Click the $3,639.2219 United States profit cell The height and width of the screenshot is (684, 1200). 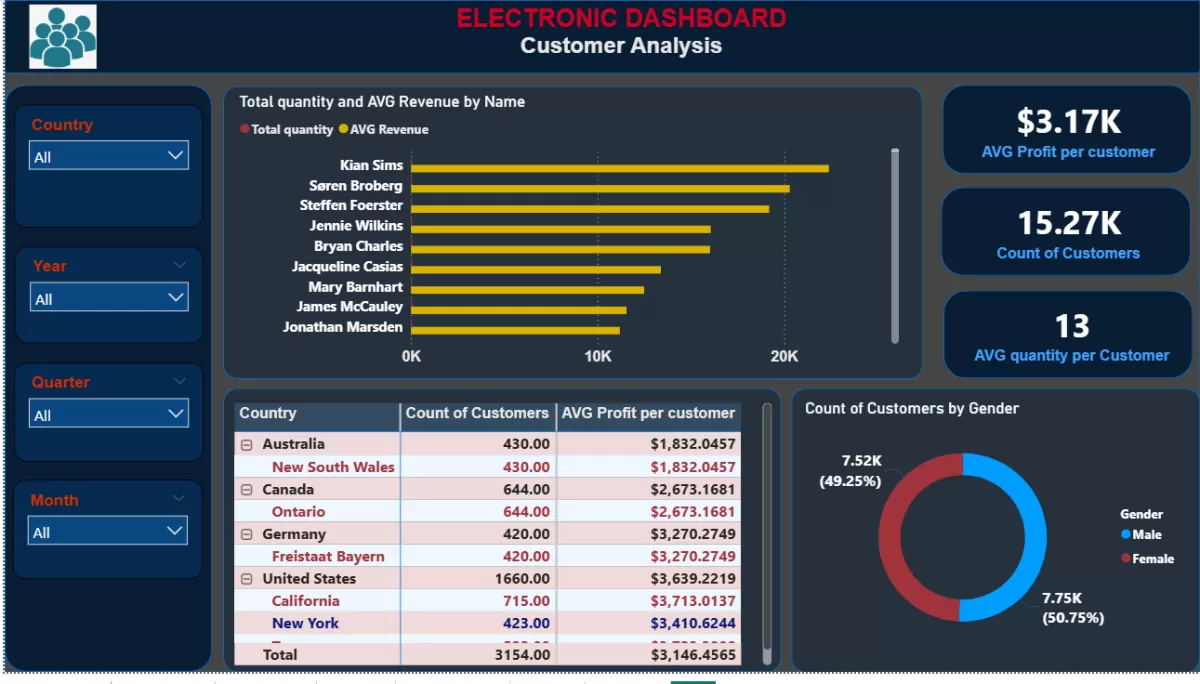[x=693, y=578]
